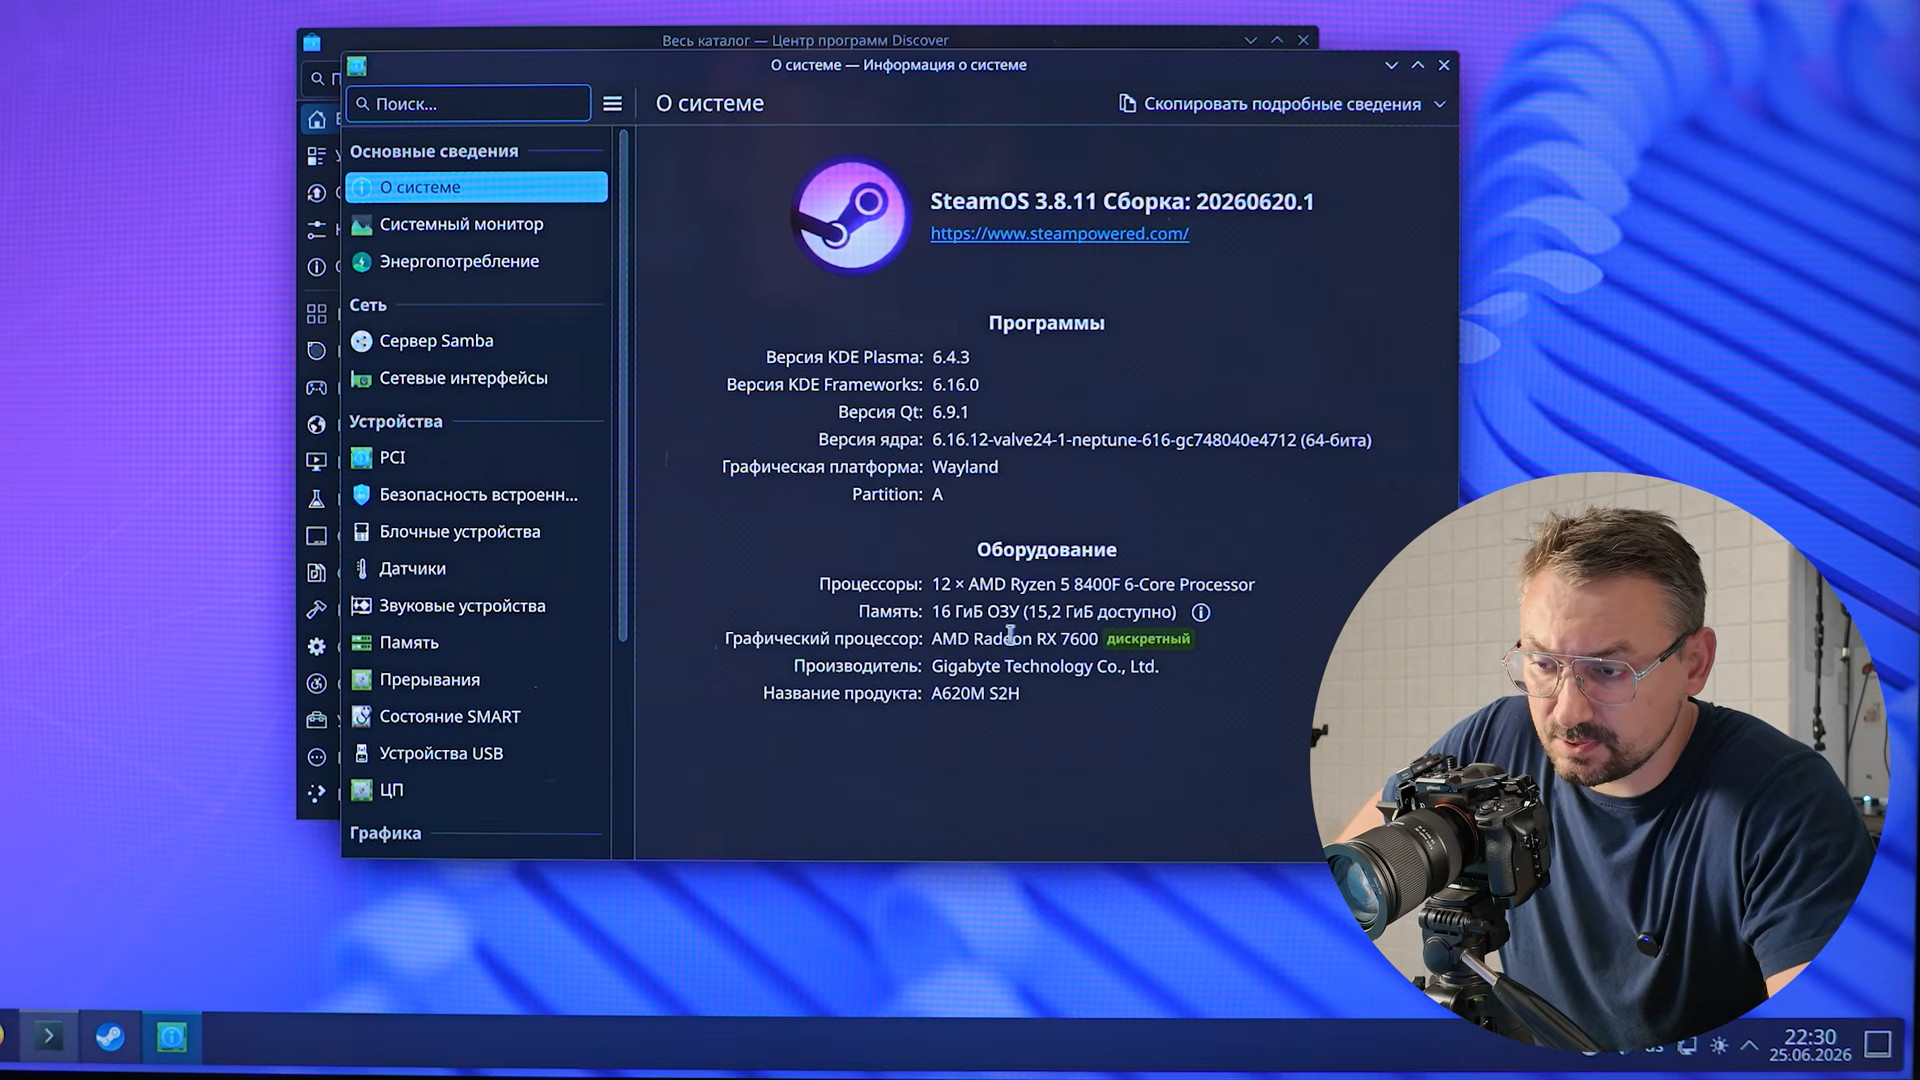Open Датчики page
Image resolution: width=1920 pixels, height=1080 pixels.
(476, 568)
